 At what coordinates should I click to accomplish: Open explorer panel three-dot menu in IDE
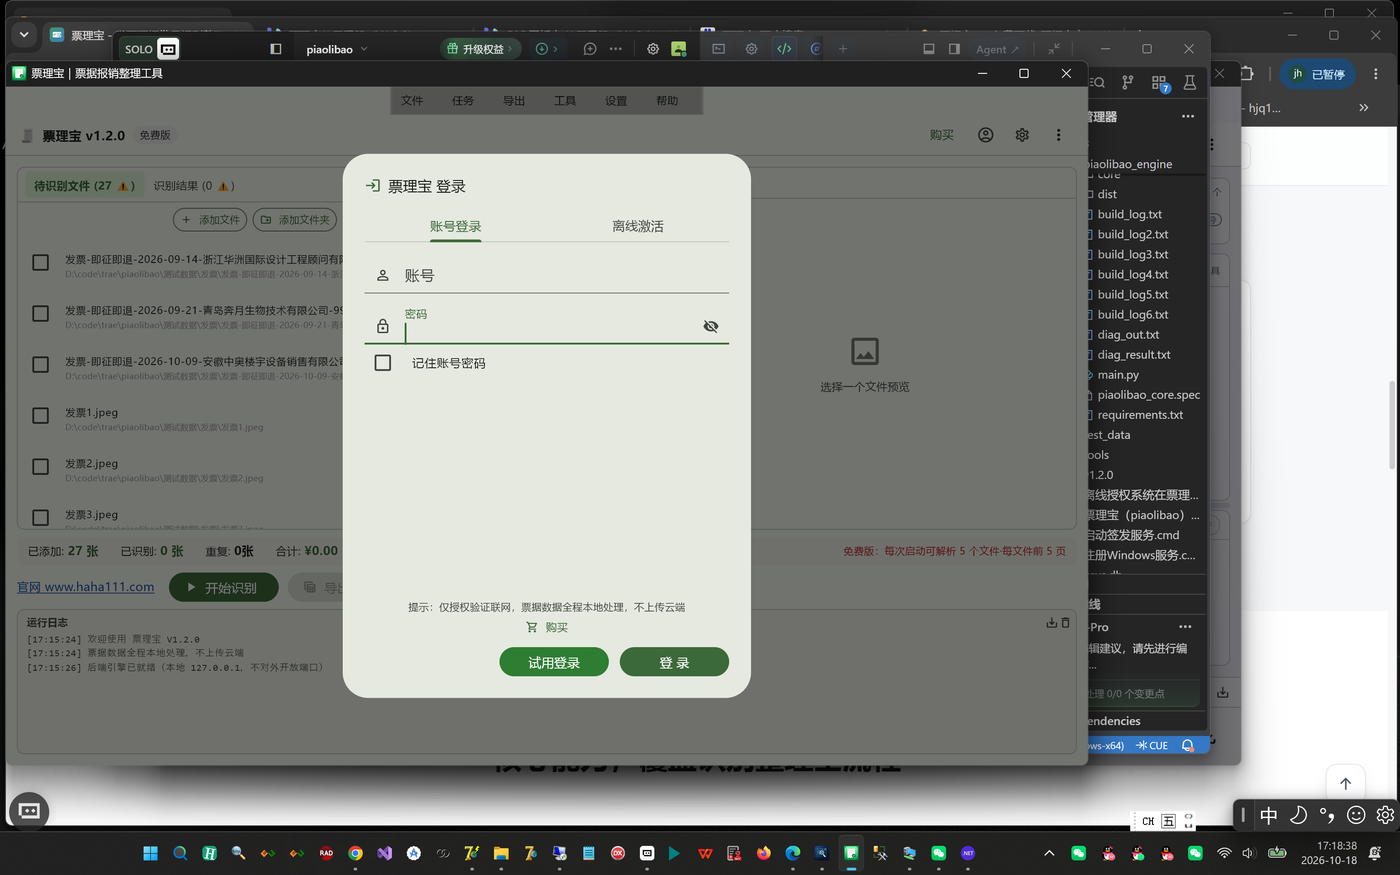(1188, 116)
